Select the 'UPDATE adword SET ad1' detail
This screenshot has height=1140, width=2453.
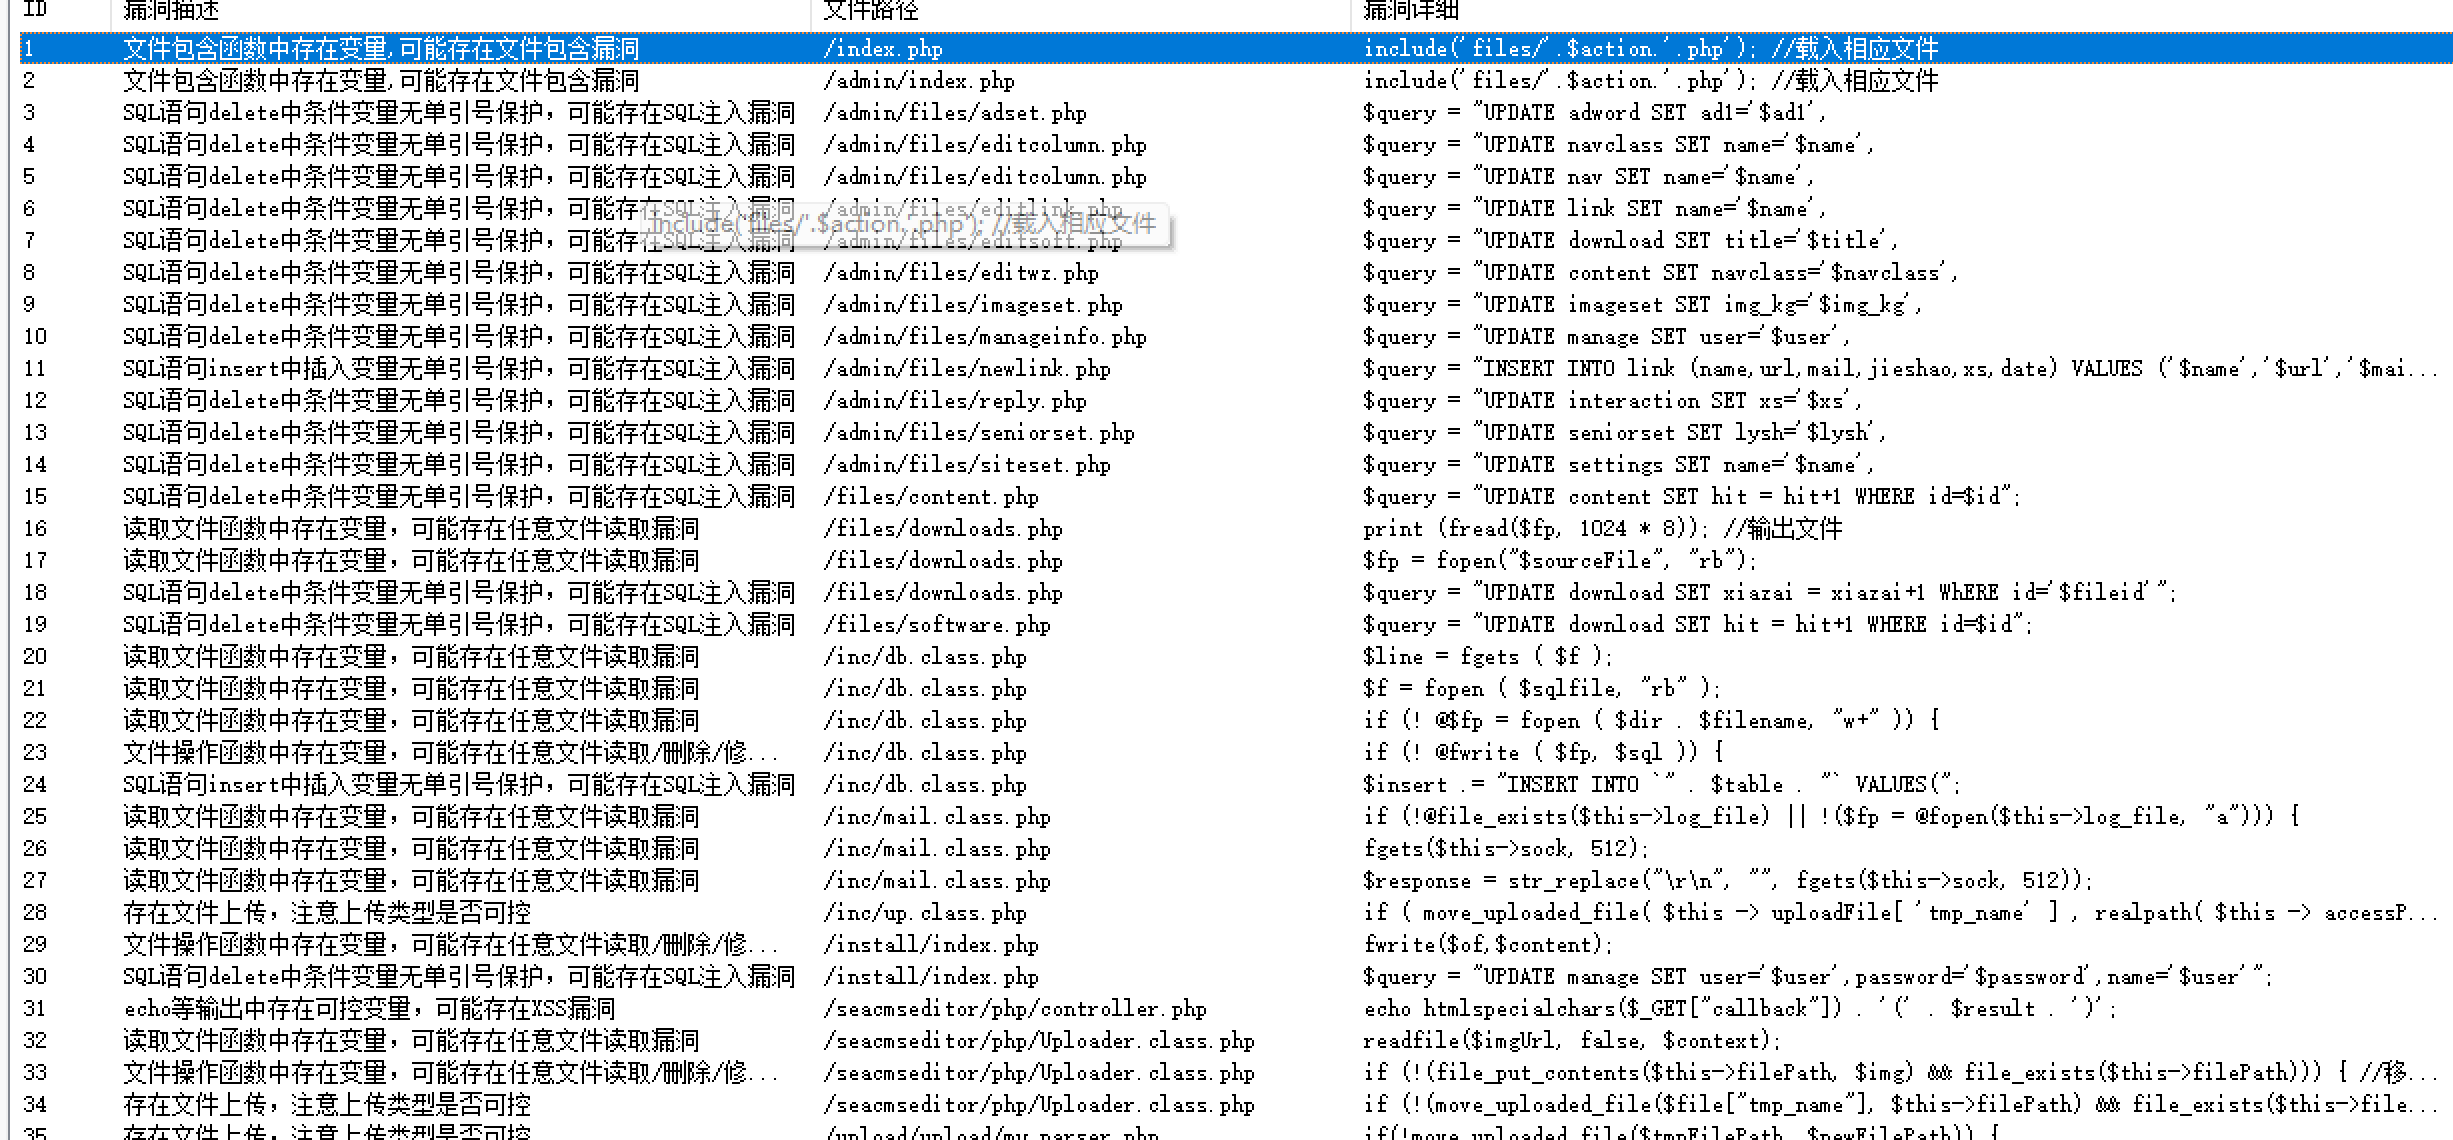pos(1594,112)
